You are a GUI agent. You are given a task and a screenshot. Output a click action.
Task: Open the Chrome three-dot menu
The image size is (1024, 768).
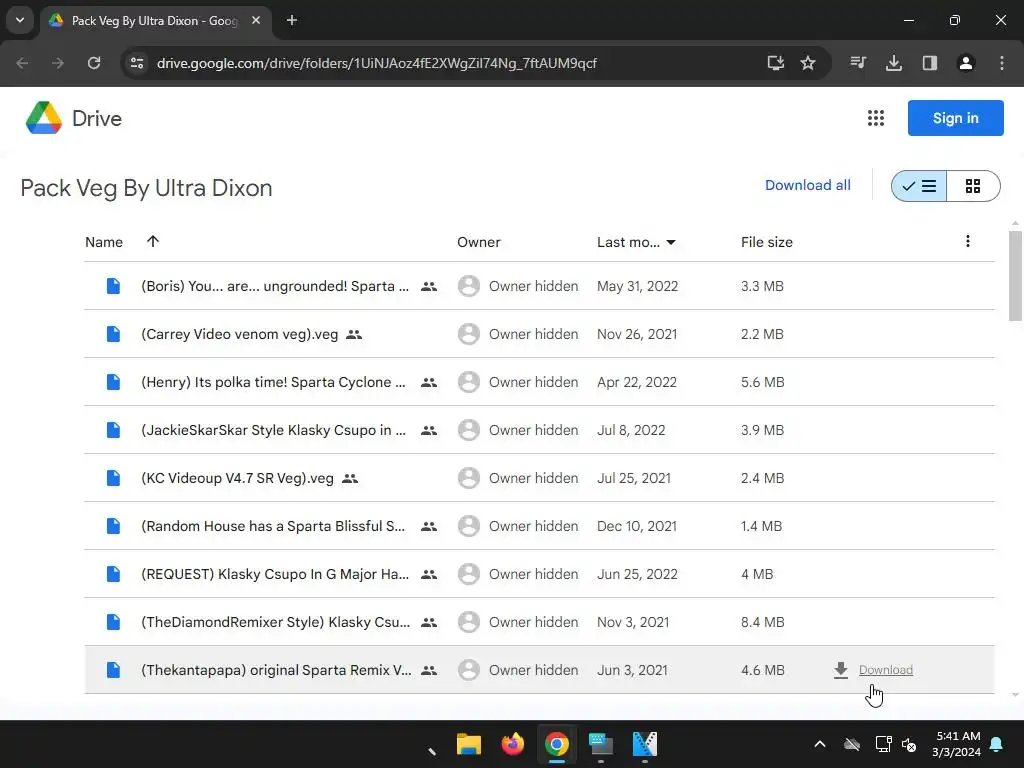click(x=1002, y=63)
